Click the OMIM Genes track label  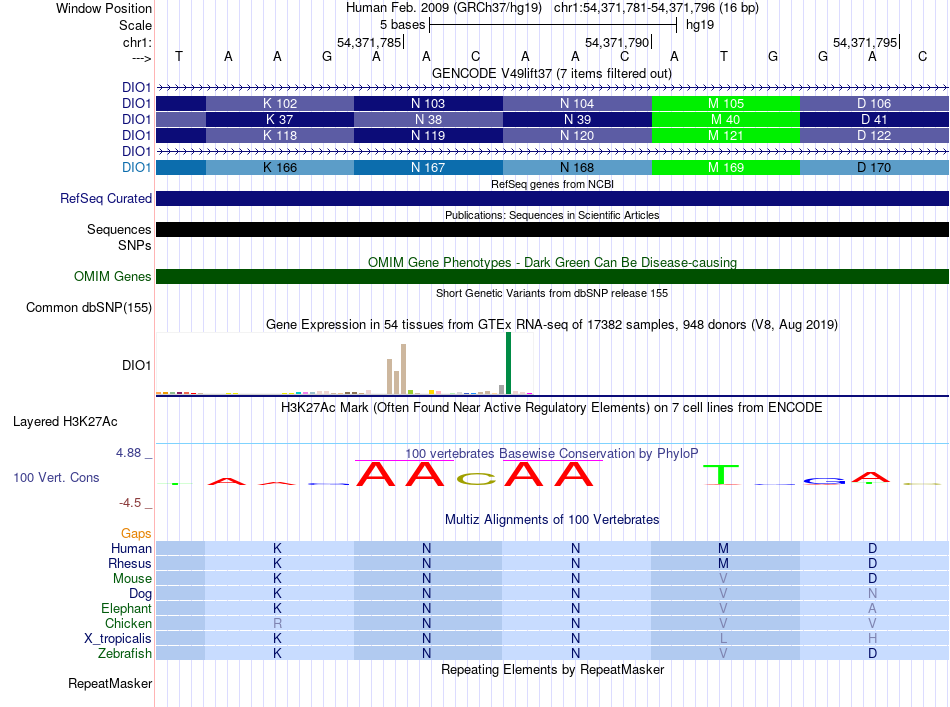(x=112, y=276)
